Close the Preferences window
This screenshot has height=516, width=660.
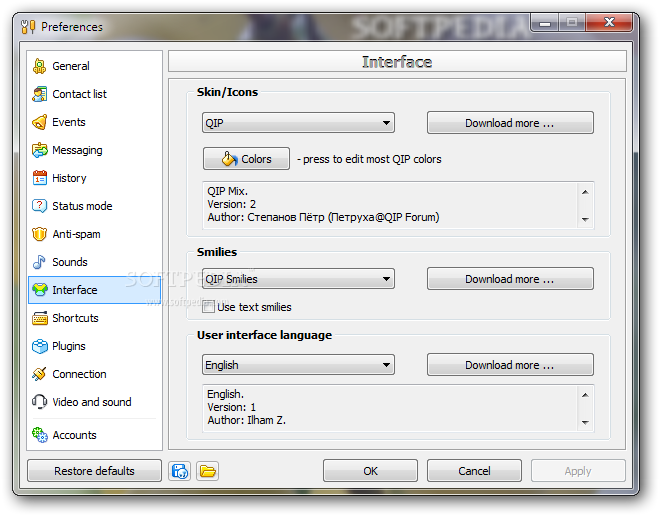click(x=609, y=22)
